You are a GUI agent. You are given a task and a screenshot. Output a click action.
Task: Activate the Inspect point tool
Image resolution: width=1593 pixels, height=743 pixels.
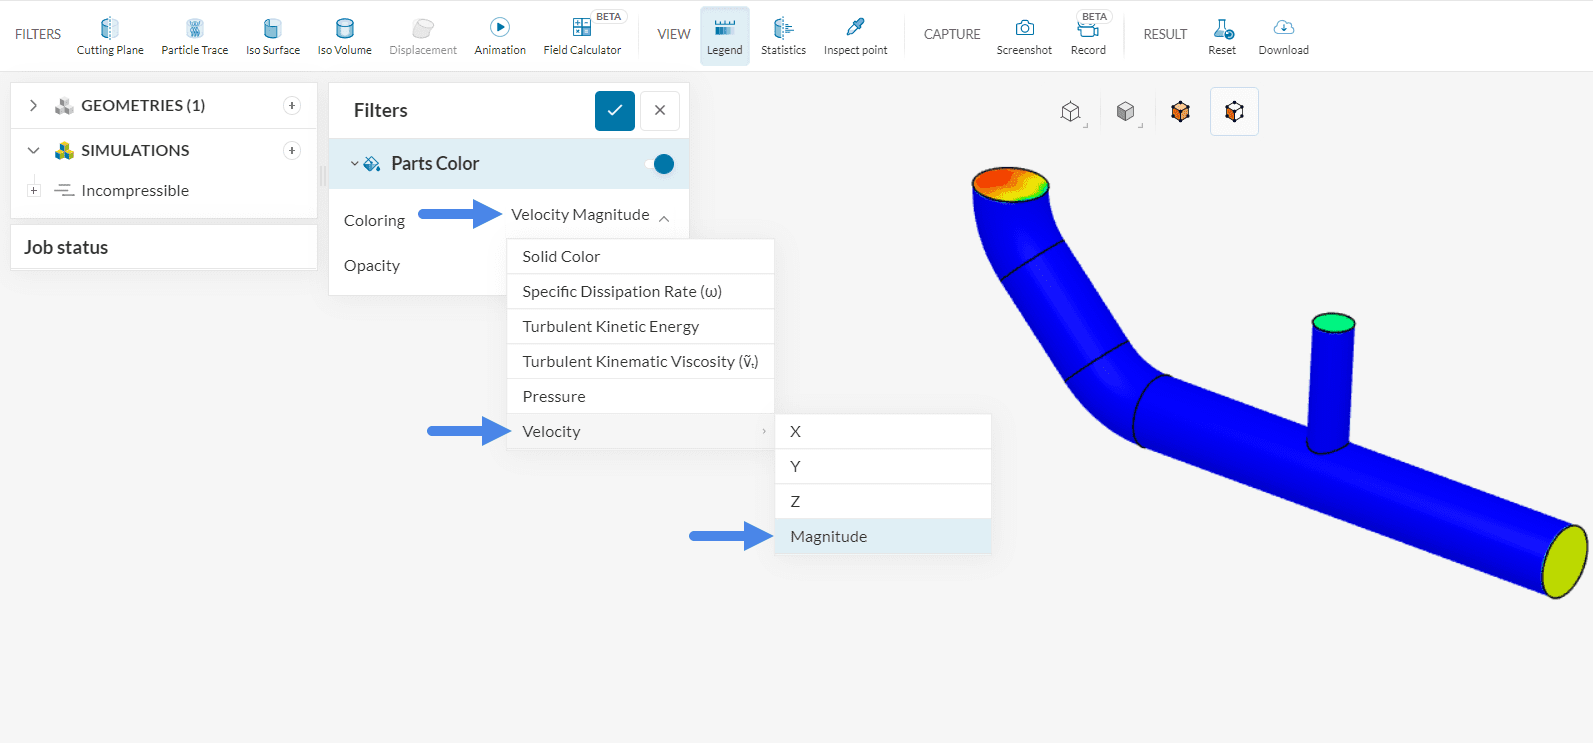tap(855, 36)
